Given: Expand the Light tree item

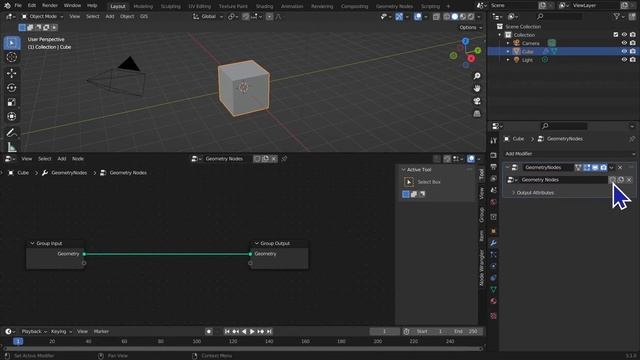Looking at the screenshot, I should pyautogui.click(x=508, y=60).
